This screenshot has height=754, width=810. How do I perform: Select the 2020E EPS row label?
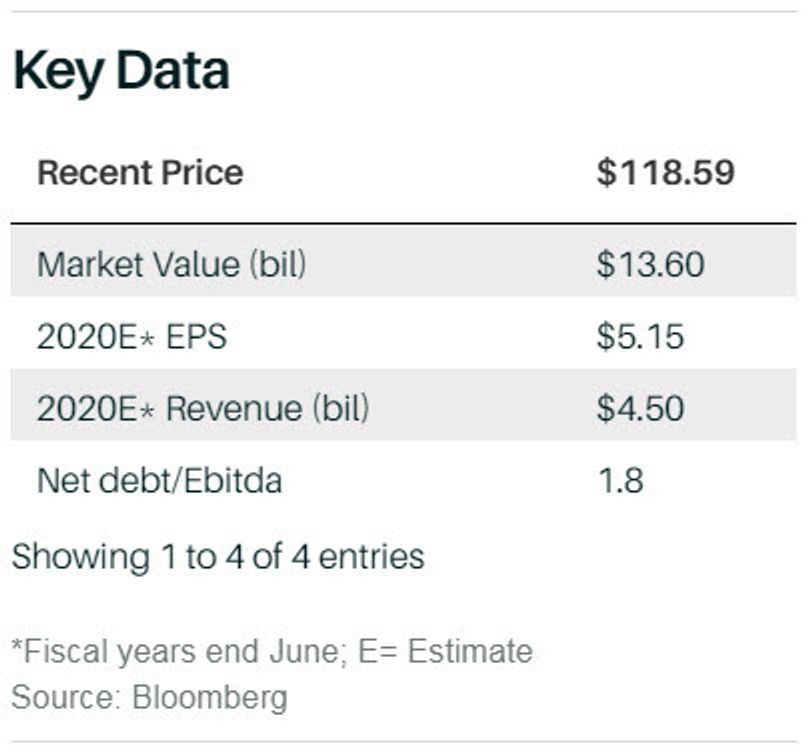coord(131,336)
